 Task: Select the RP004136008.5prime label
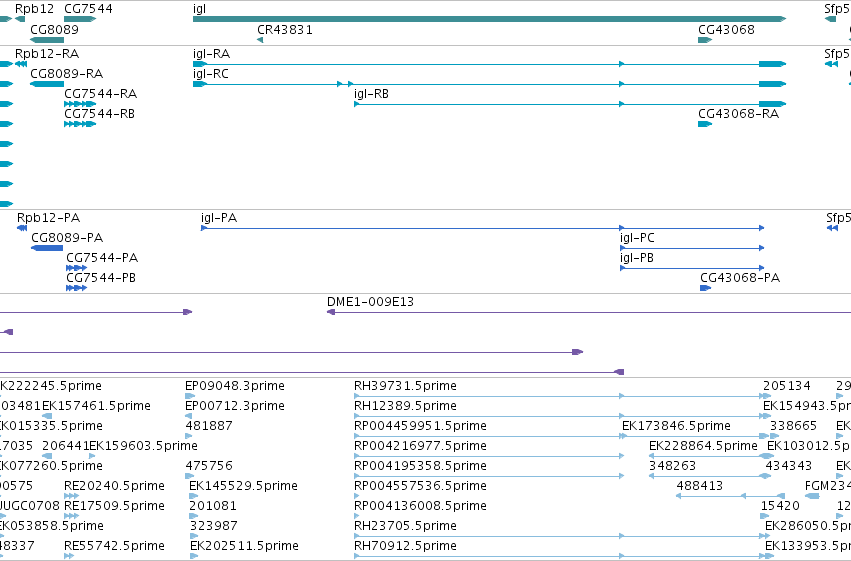tap(420, 506)
